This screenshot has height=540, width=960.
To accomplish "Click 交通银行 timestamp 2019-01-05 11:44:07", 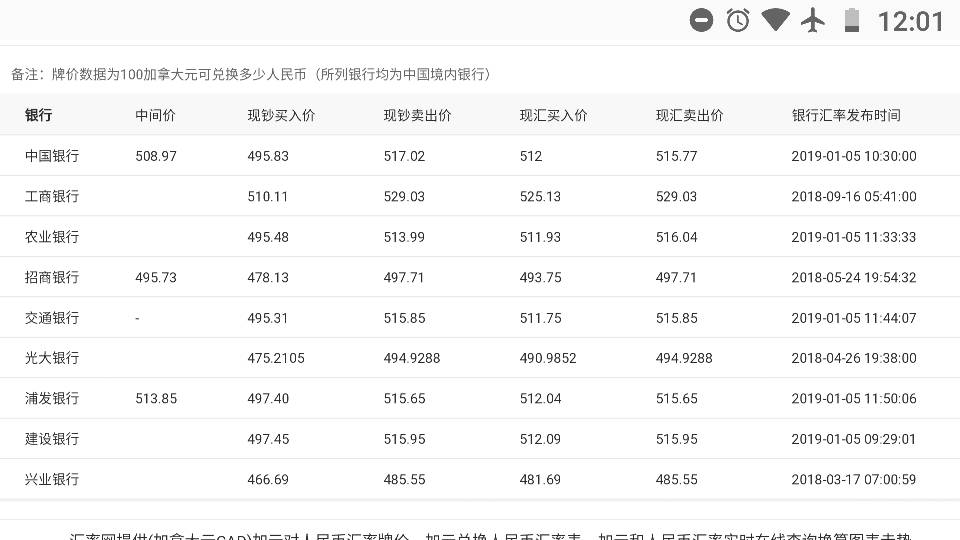I will [x=854, y=318].
